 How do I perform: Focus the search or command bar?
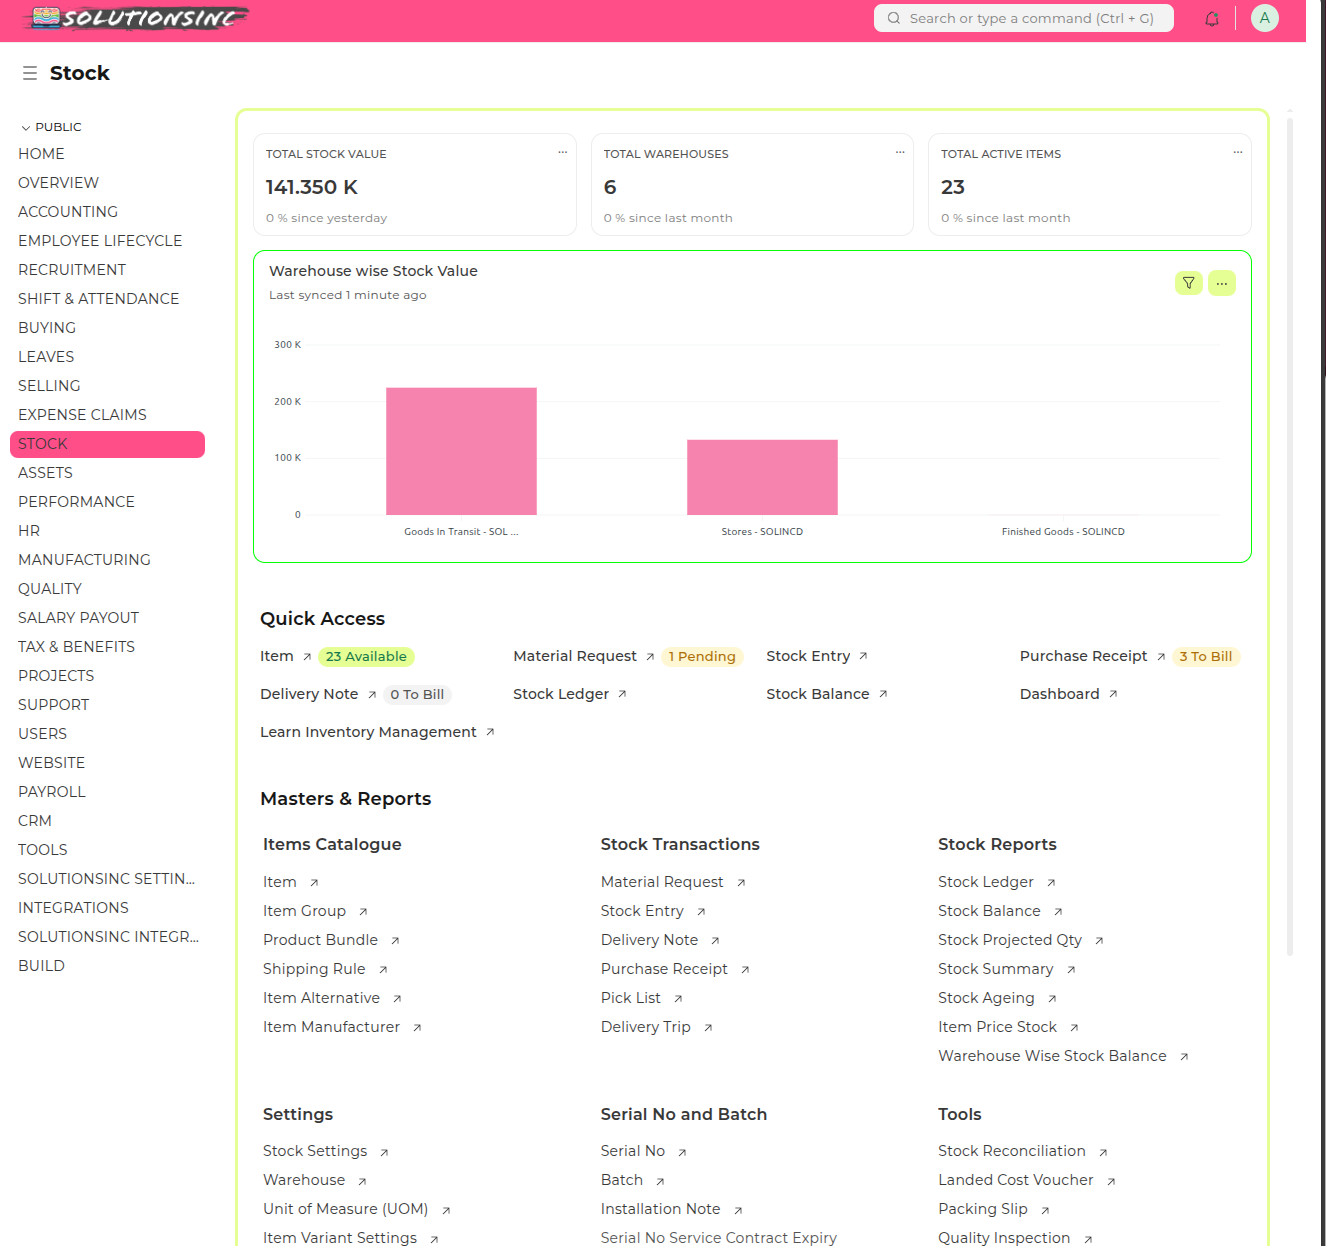(1024, 18)
